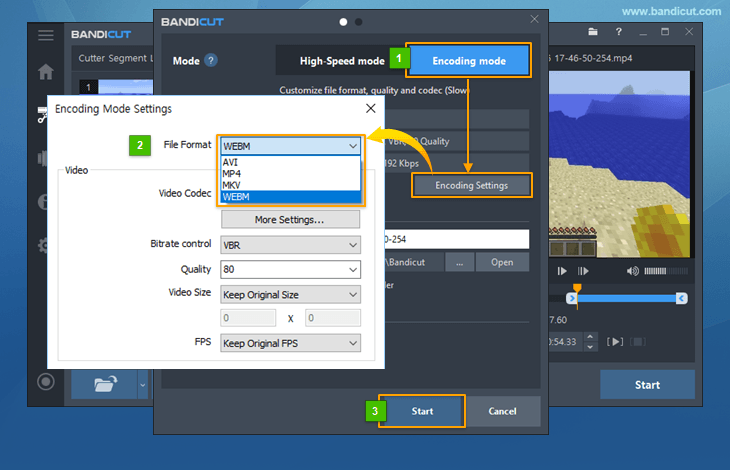Open the folder icon in main window title bar
The width and height of the screenshot is (730, 470).
click(x=593, y=32)
